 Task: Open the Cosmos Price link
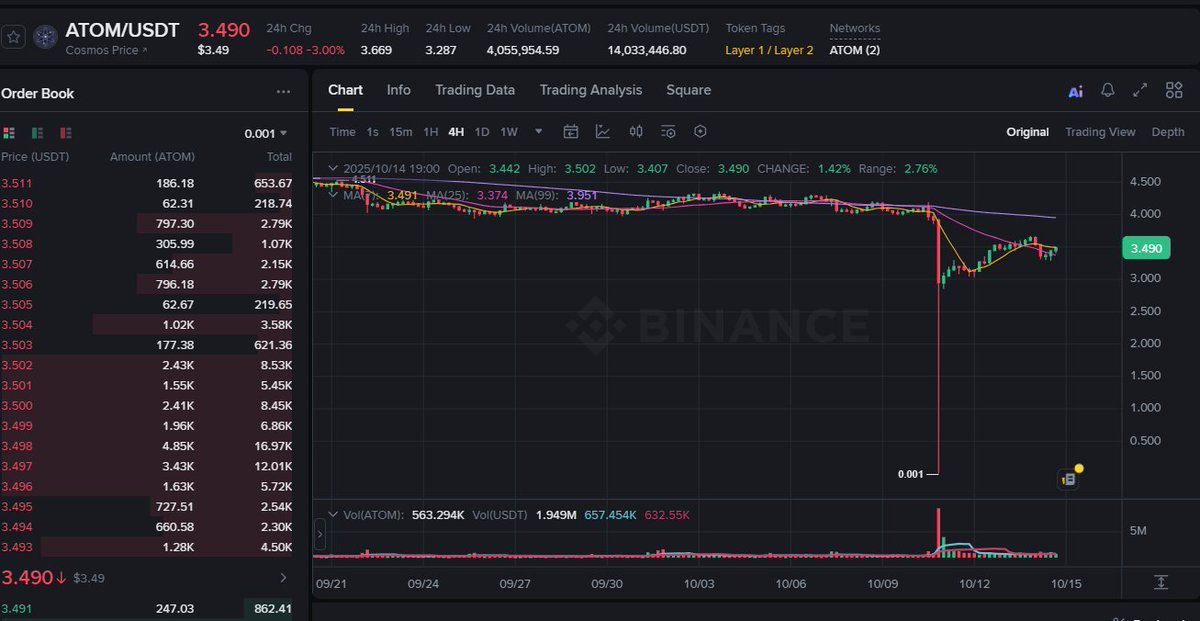tap(106, 50)
